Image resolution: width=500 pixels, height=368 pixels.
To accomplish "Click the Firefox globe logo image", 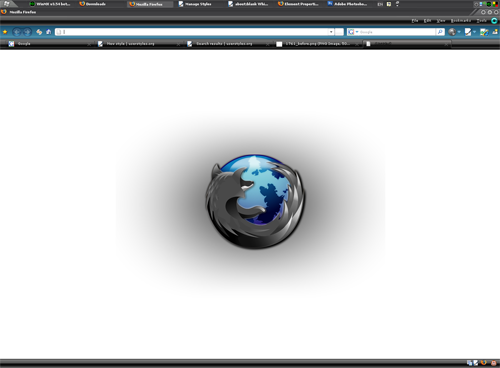I will (x=255, y=201).
